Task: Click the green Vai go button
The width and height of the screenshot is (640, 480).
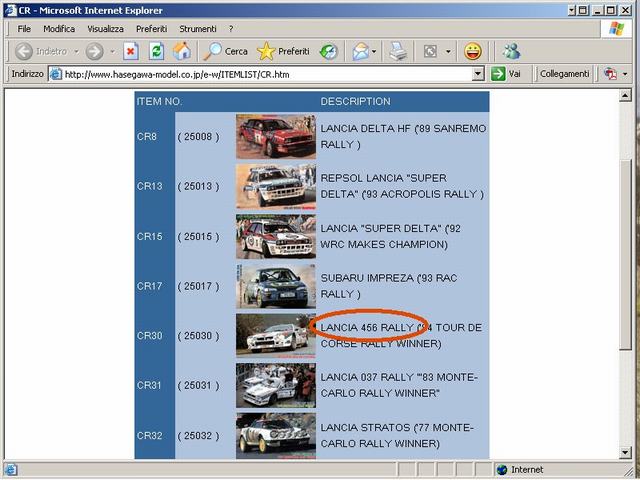Action: tap(507, 74)
